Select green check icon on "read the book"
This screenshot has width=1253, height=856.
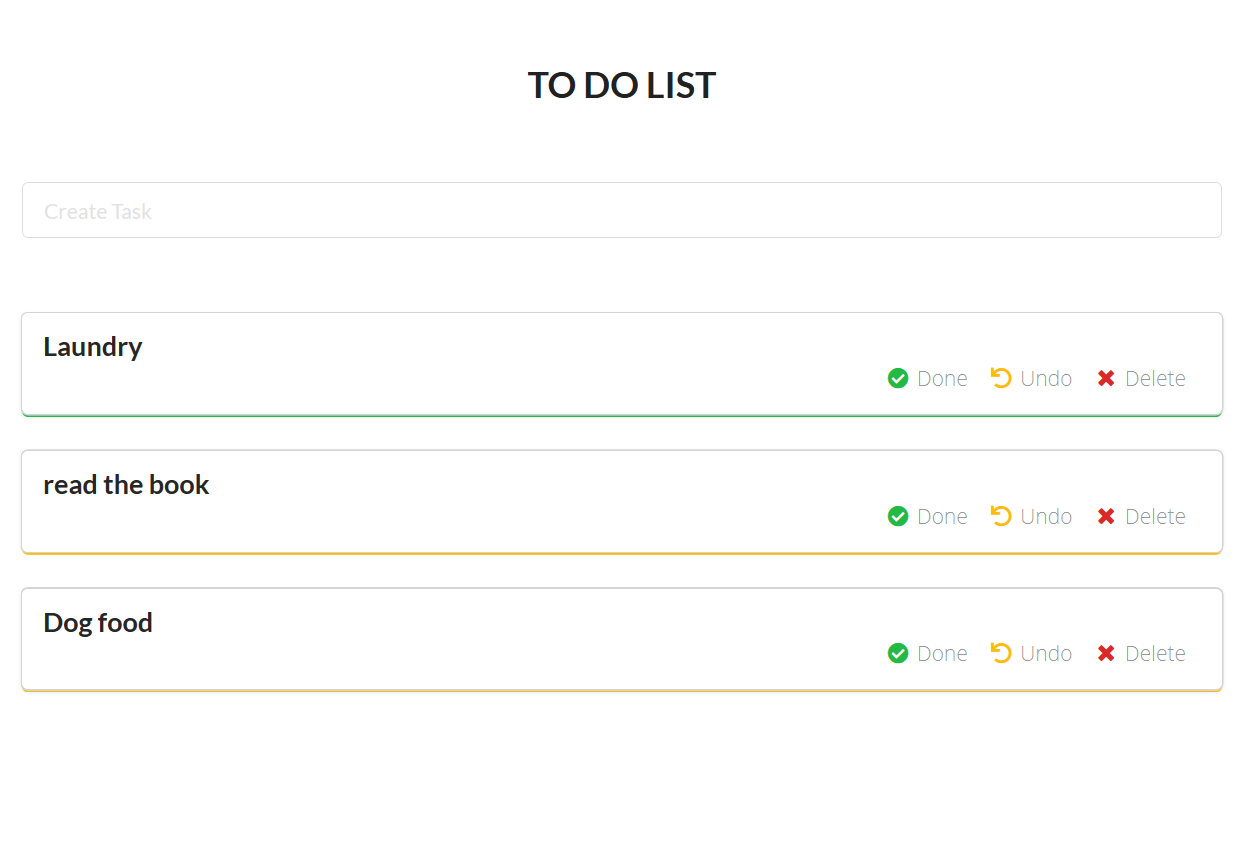click(897, 516)
